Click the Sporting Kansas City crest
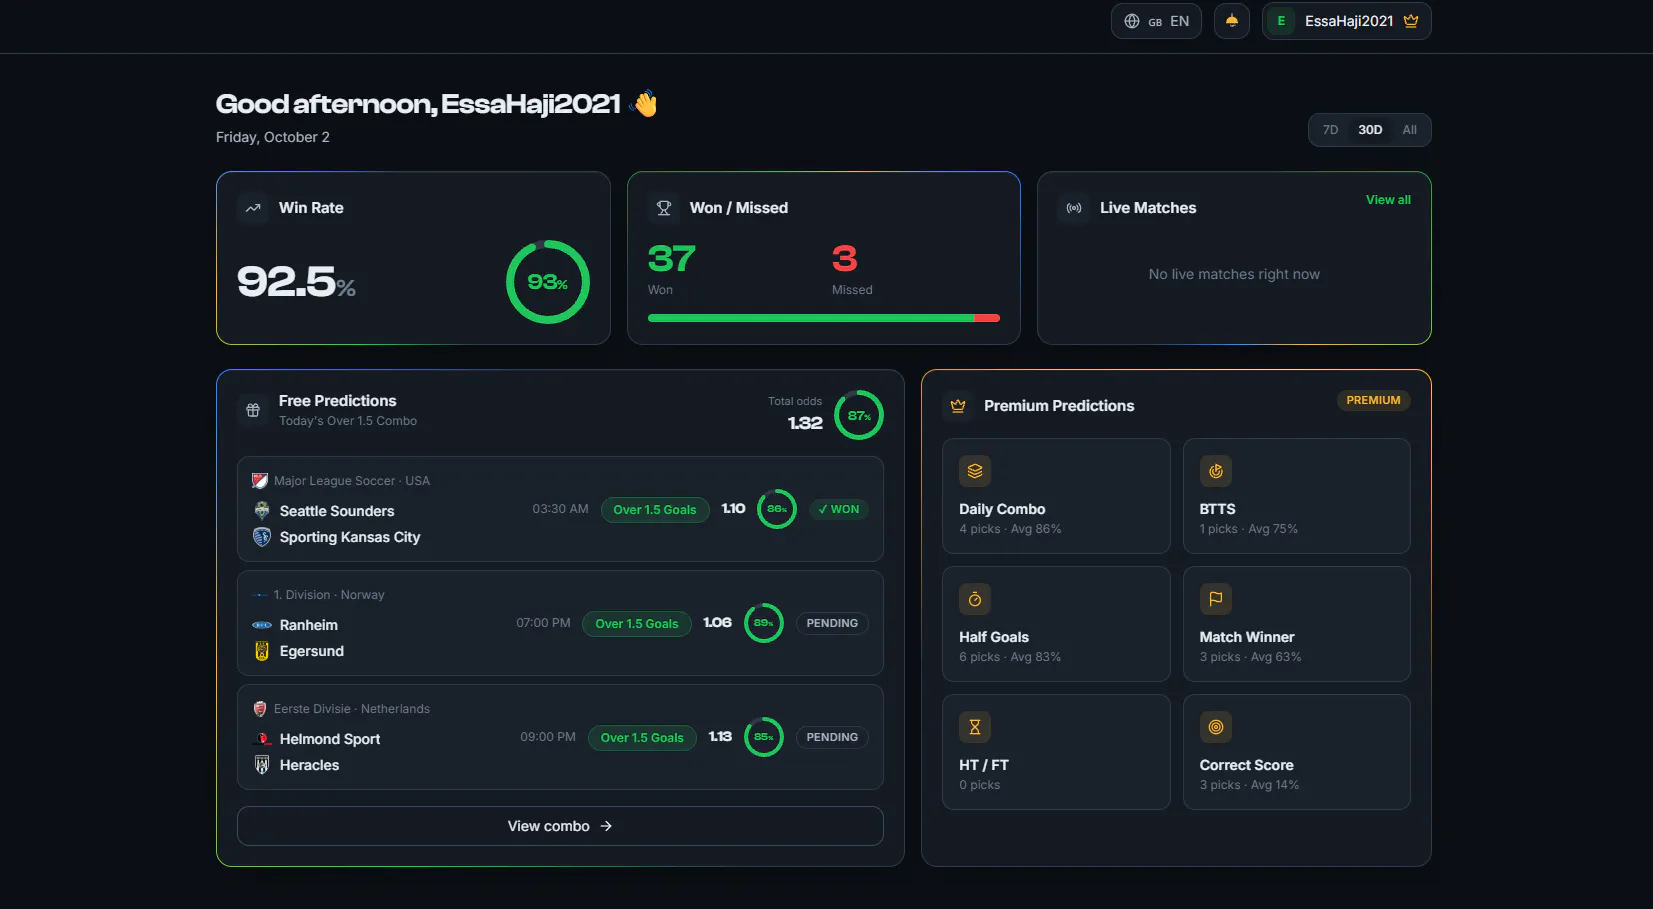1653x909 pixels. pyautogui.click(x=262, y=537)
